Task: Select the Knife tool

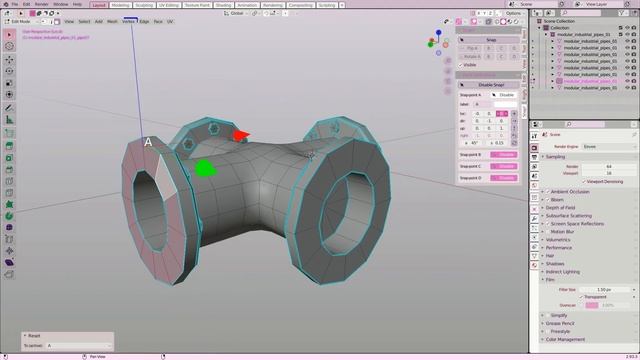Action: tap(9, 193)
